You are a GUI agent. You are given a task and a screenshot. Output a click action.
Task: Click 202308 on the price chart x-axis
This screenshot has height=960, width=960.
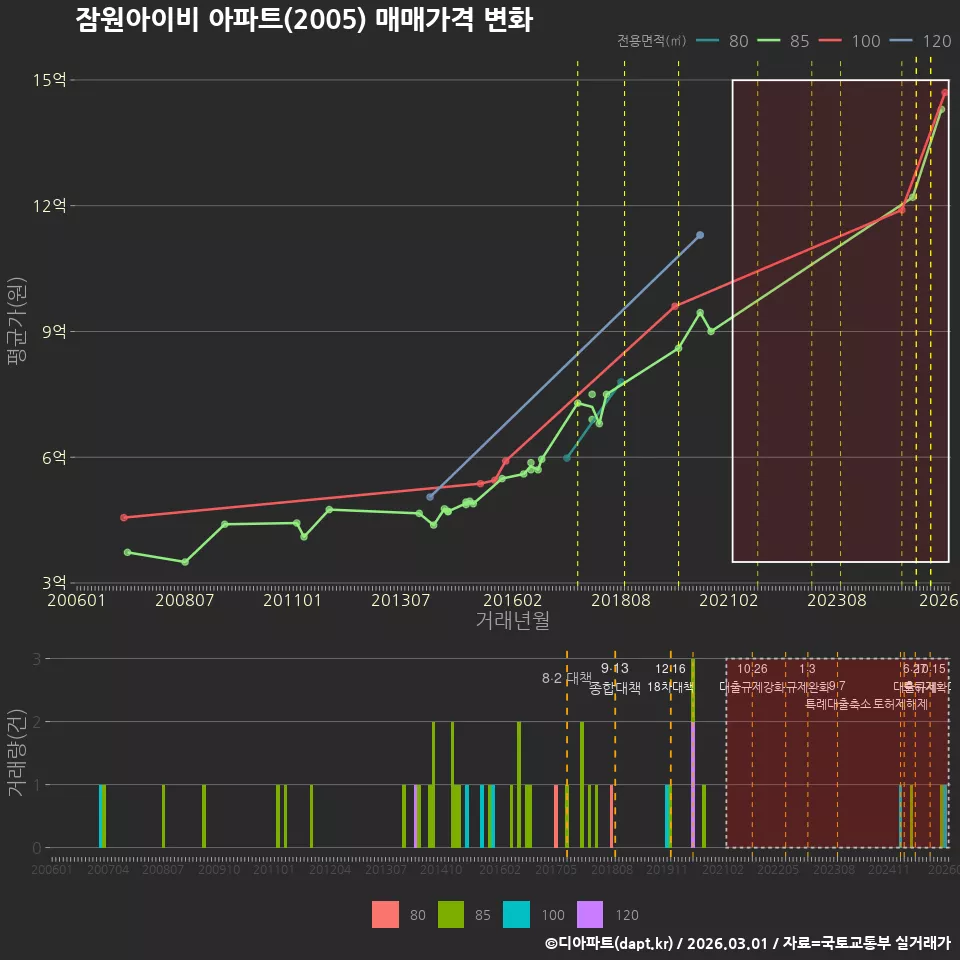(x=837, y=600)
